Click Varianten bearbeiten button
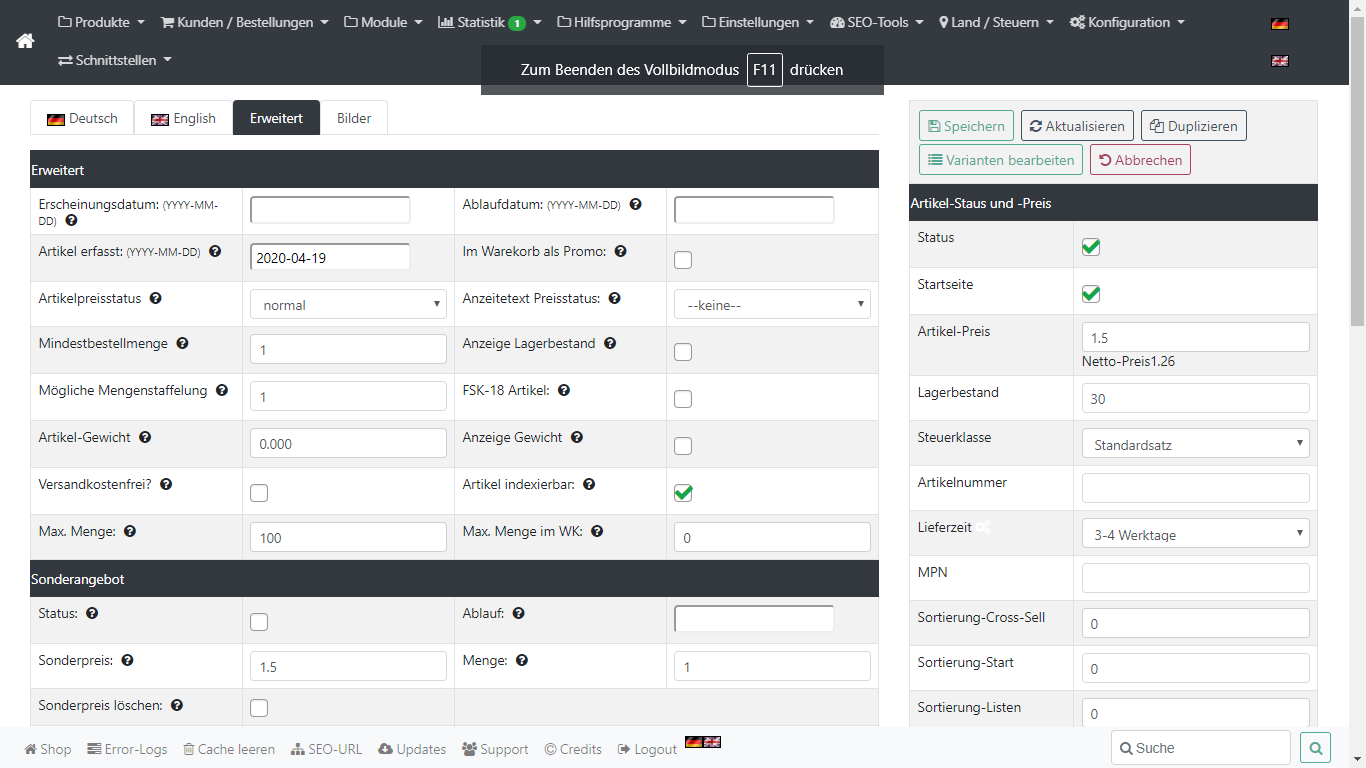Viewport: 1366px width, 768px height. tap(1001, 159)
